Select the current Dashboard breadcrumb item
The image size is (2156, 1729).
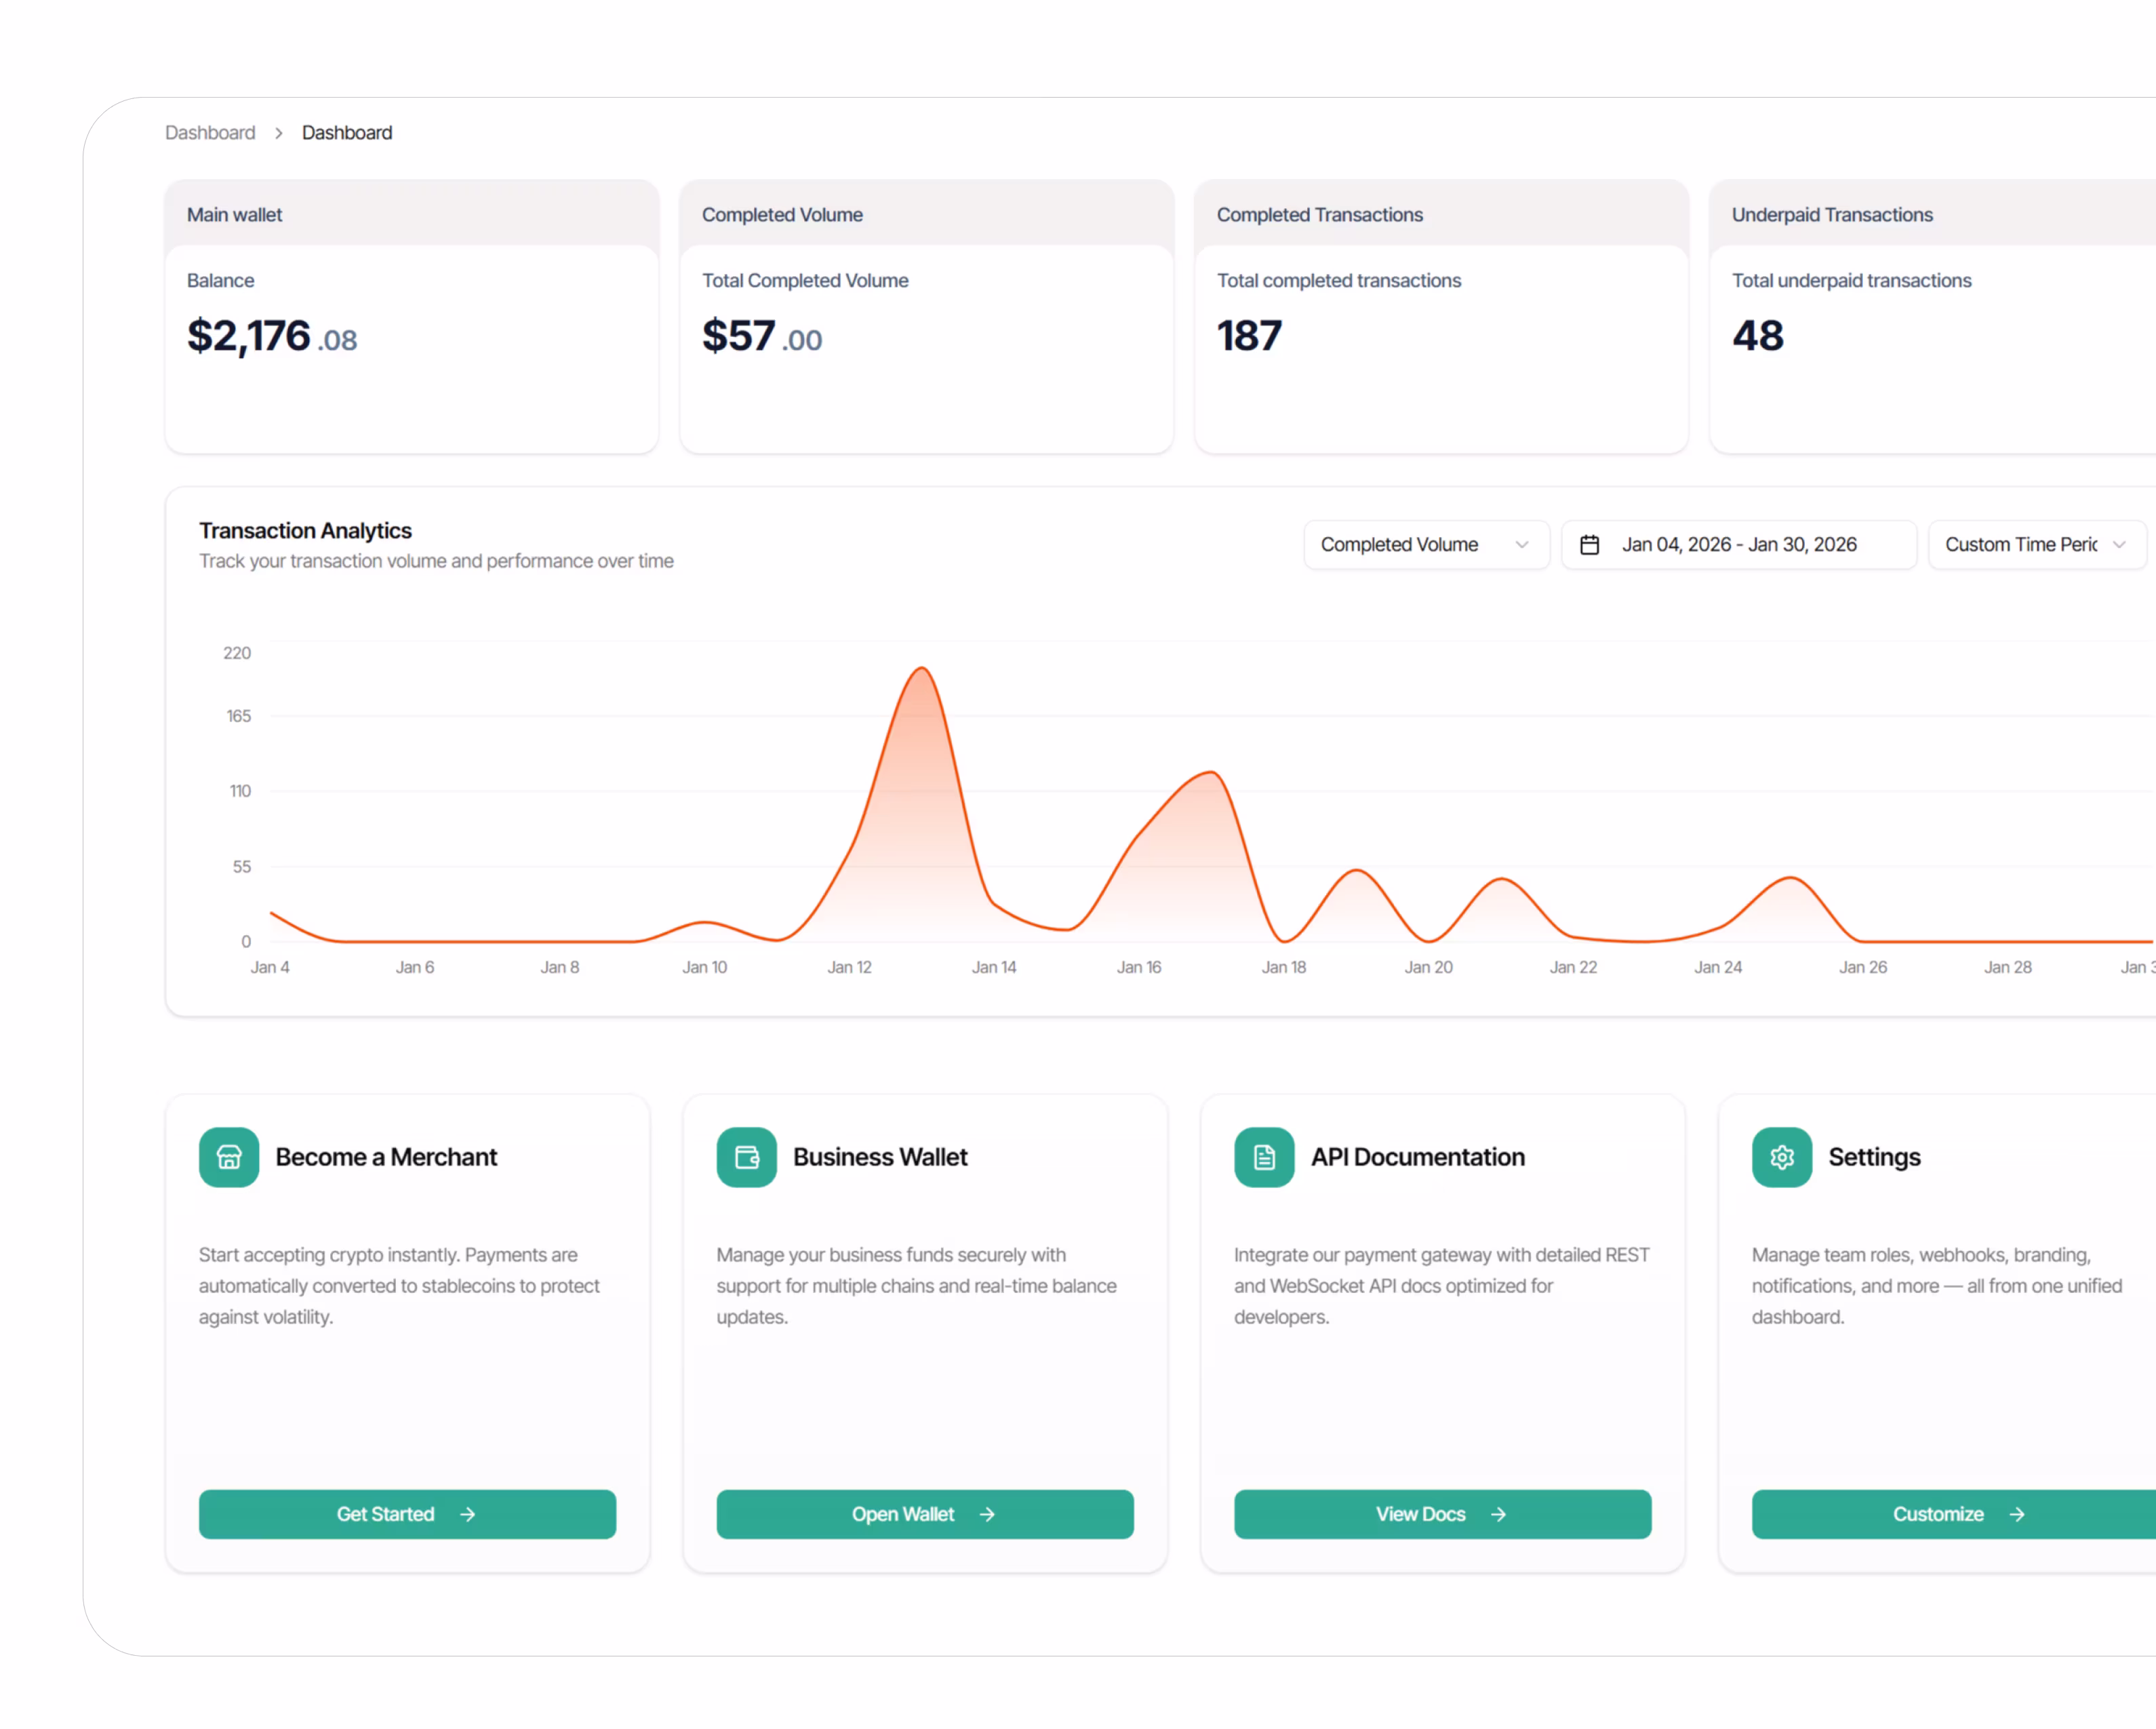coord(347,133)
